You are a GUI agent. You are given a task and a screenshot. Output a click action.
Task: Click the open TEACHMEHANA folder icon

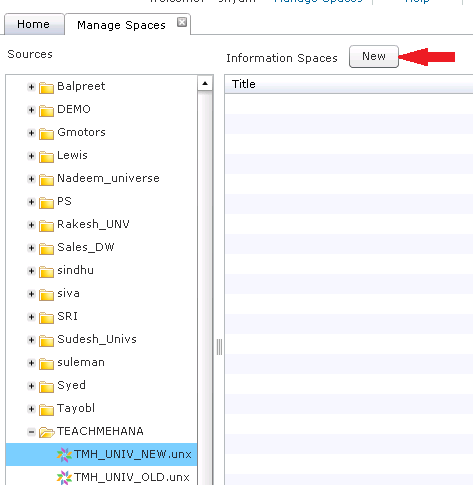(x=46, y=432)
